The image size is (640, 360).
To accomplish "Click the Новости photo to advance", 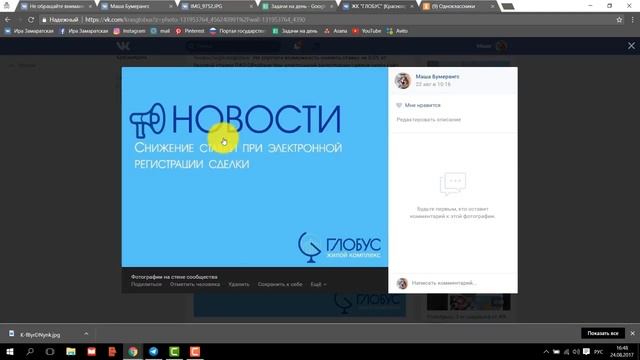I will (x=255, y=167).
